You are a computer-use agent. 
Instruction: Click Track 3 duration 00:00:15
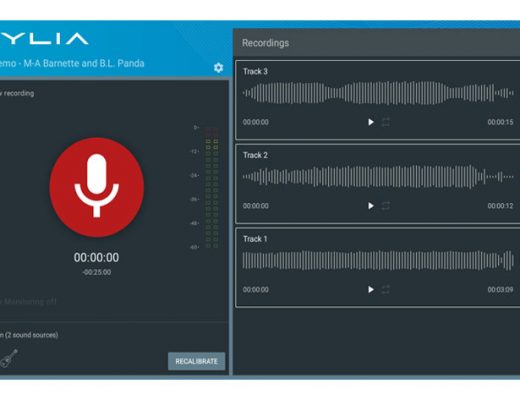coord(500,122)
